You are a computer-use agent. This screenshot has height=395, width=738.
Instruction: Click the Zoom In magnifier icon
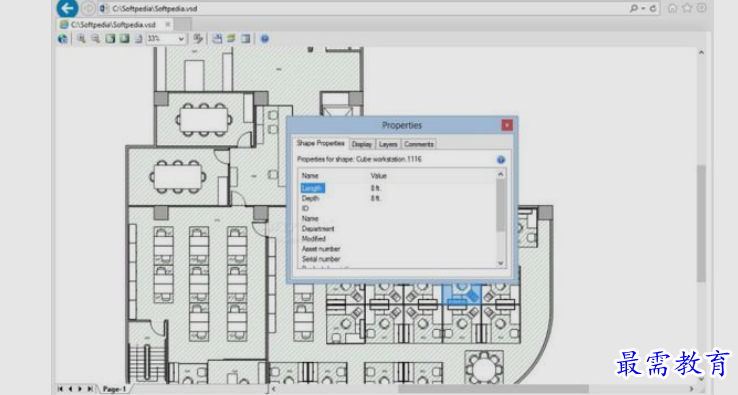(81, 39)
